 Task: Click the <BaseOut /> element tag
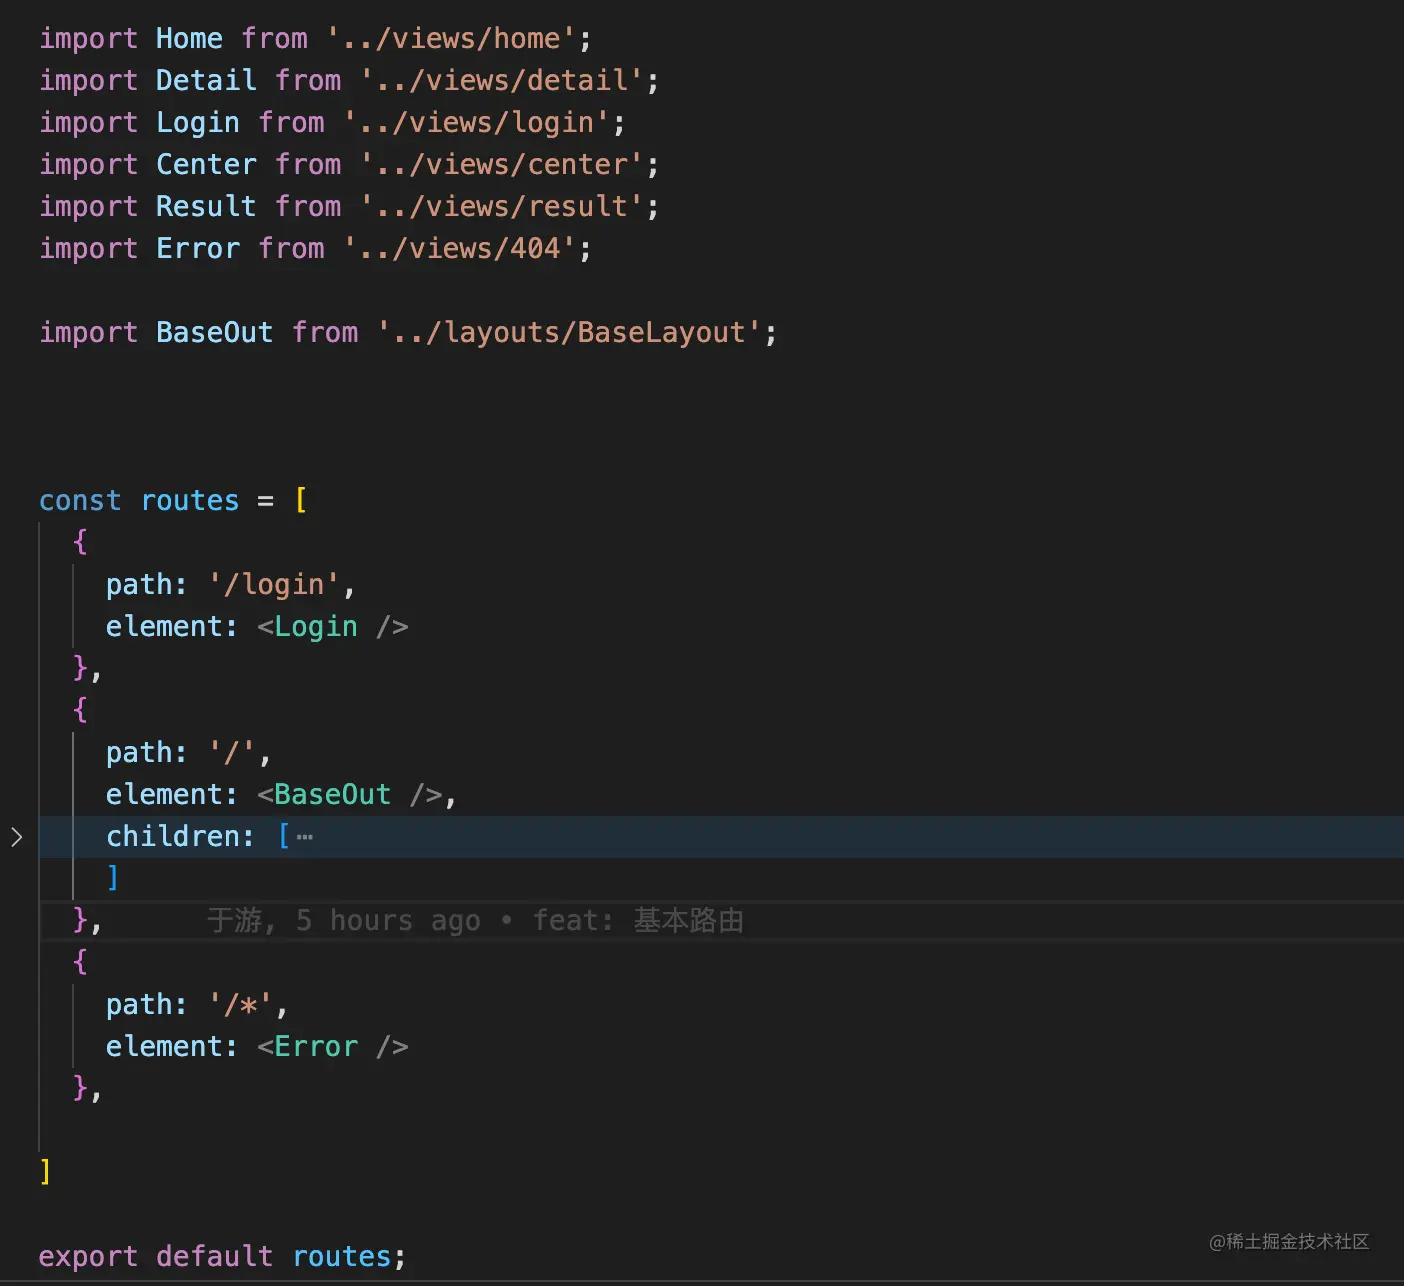(349, 795)
